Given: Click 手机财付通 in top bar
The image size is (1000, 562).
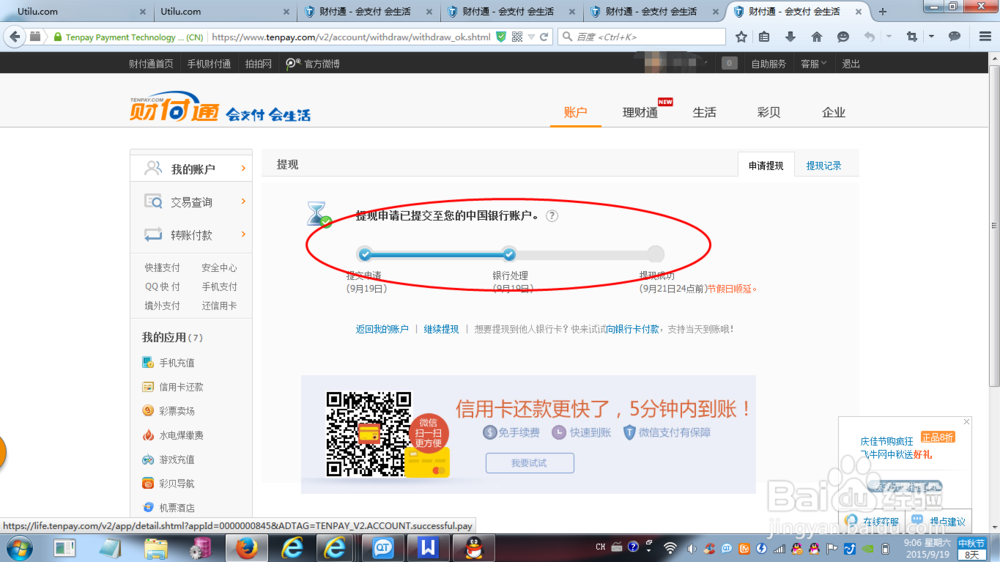Looking at the screenshot, I should click(209, 63).
